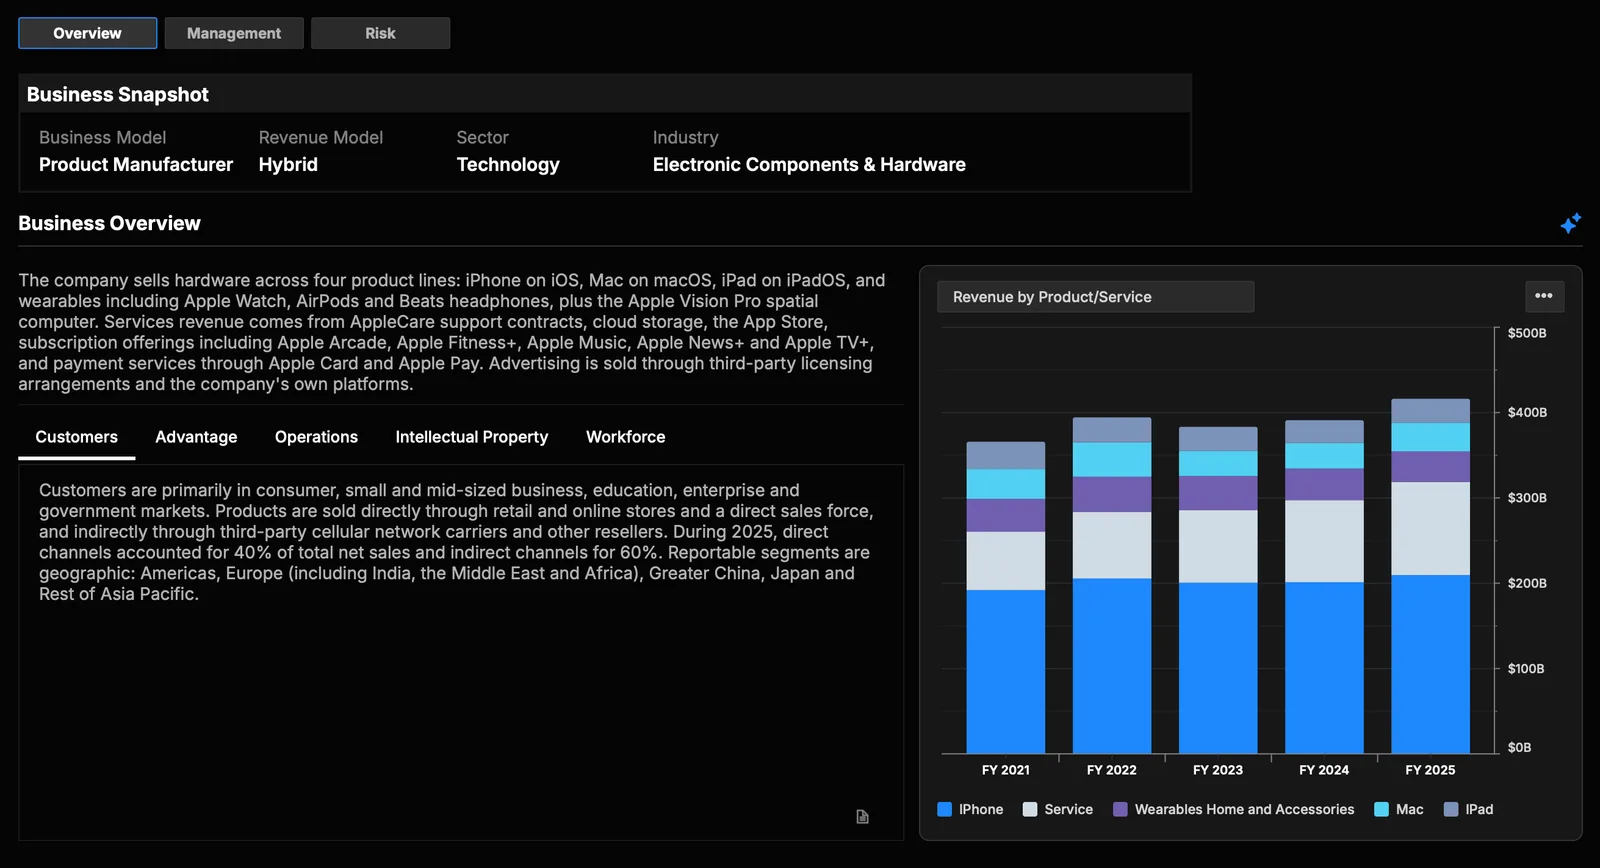Click the FY 2025 Service bar segment
The height and width of the screenshot is (868, 1600).
(1430, 528)
